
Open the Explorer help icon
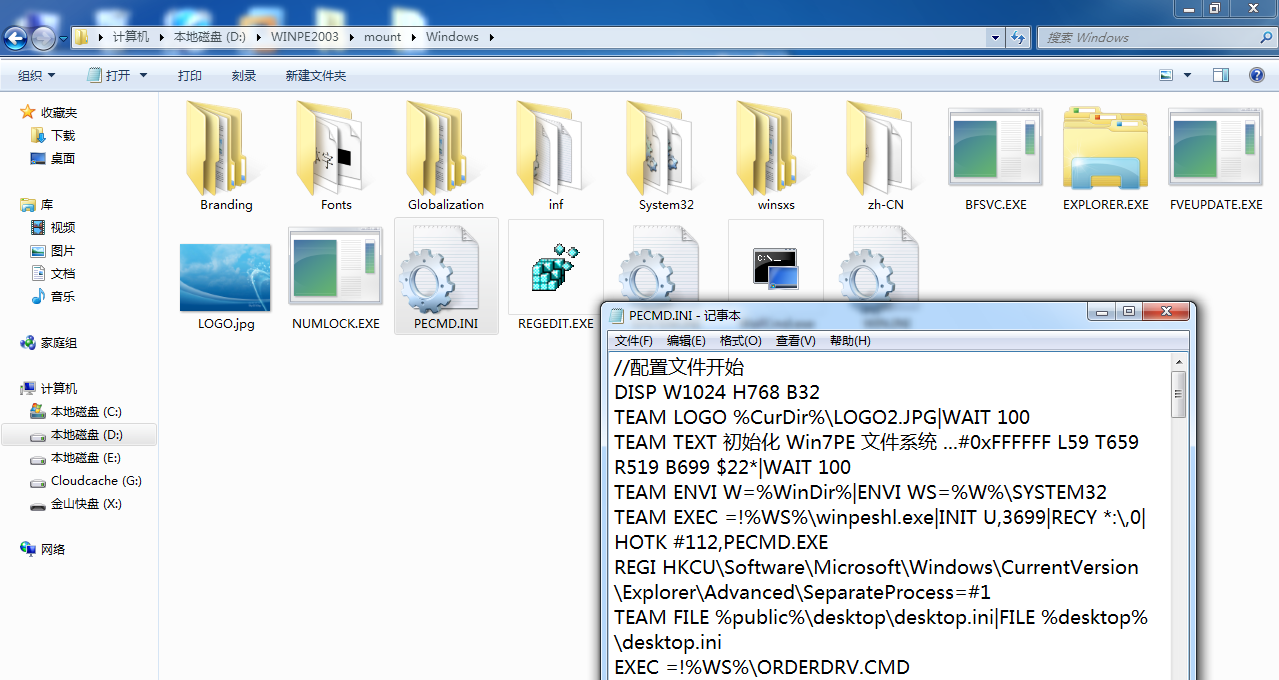tap(1257, 75)
